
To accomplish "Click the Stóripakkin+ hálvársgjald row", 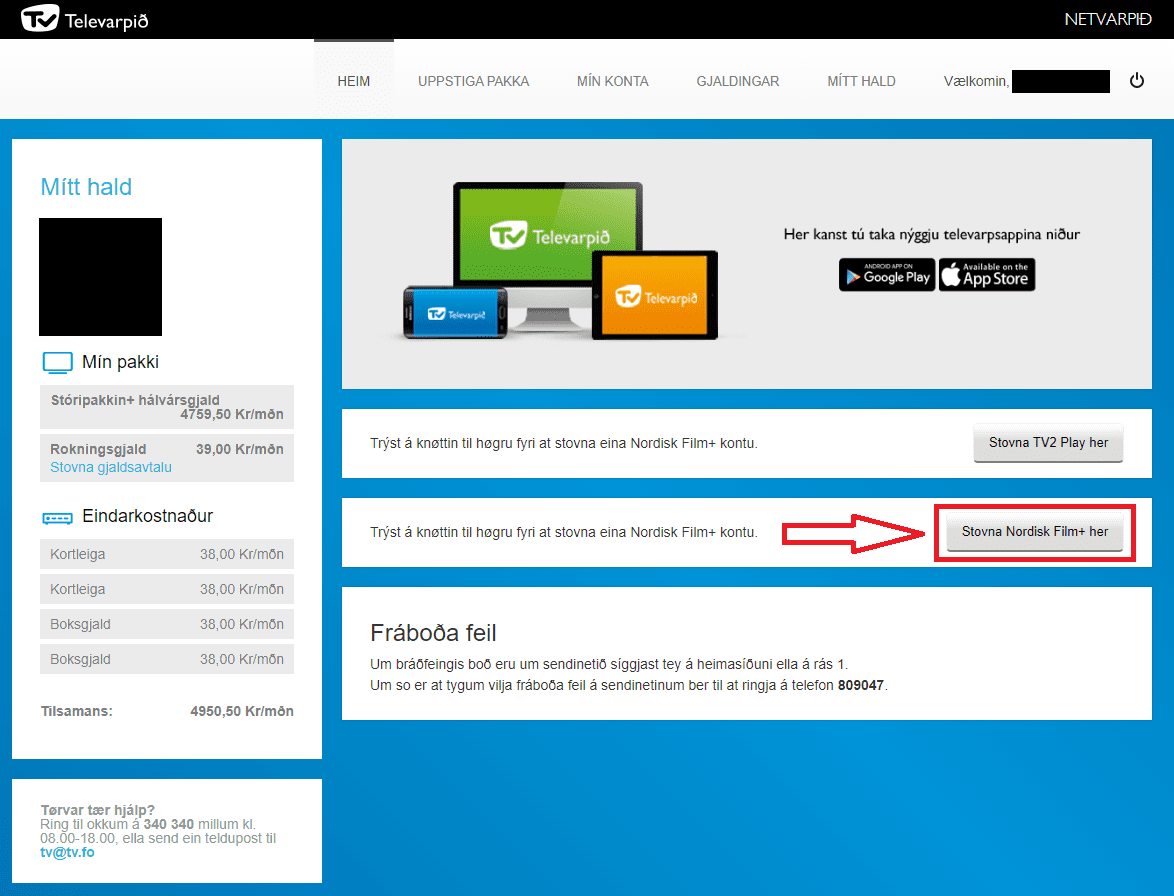I will pyautogui.click(x=167, y=407).
